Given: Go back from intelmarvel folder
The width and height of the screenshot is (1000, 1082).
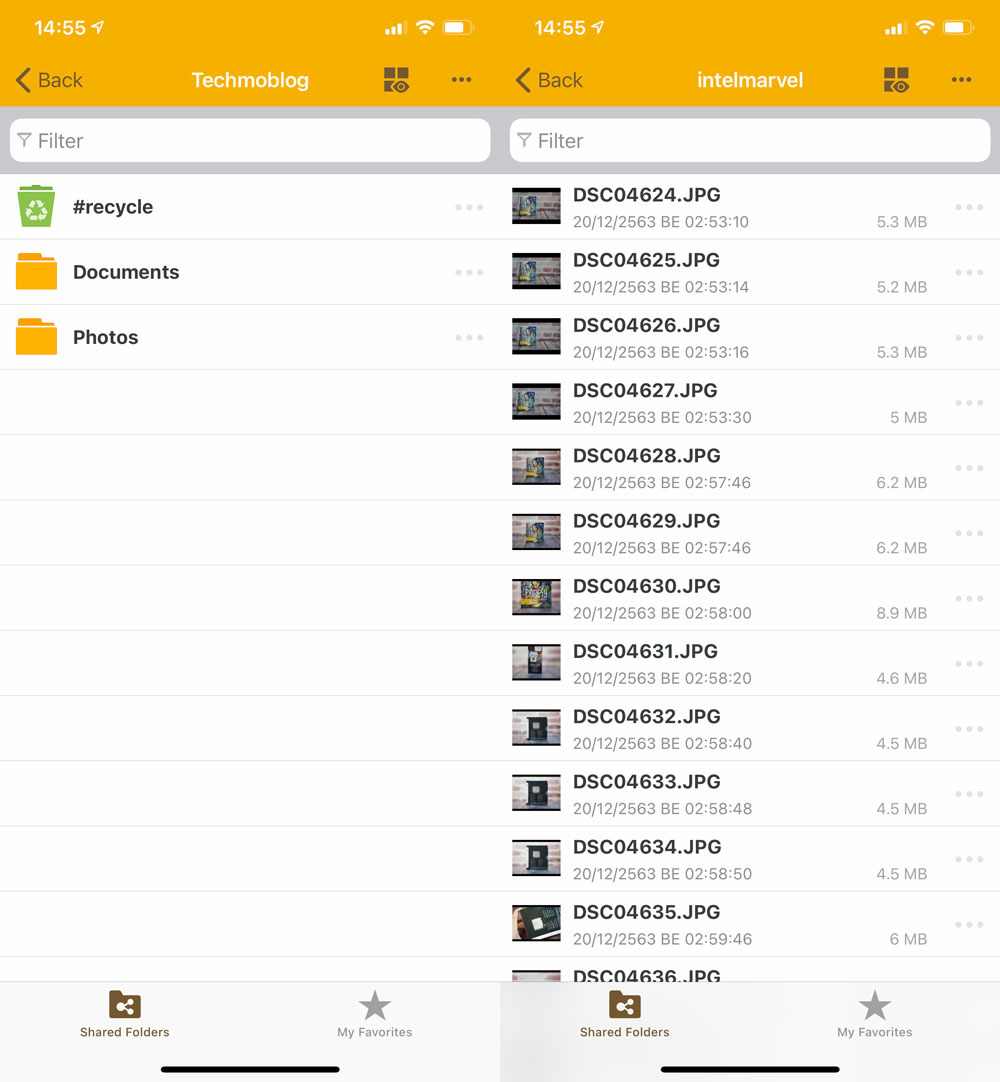Looking at the screenshot, I should click(550, 80).
